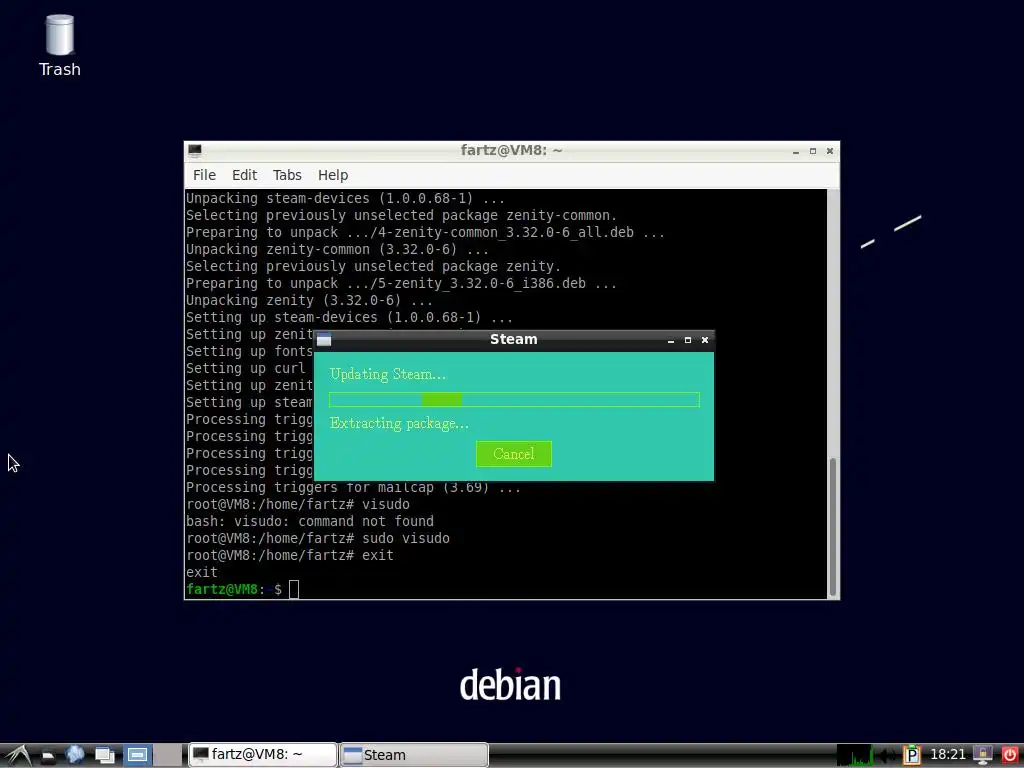
Task: Click the screen lock monitor icon
Action: point(982,756)
